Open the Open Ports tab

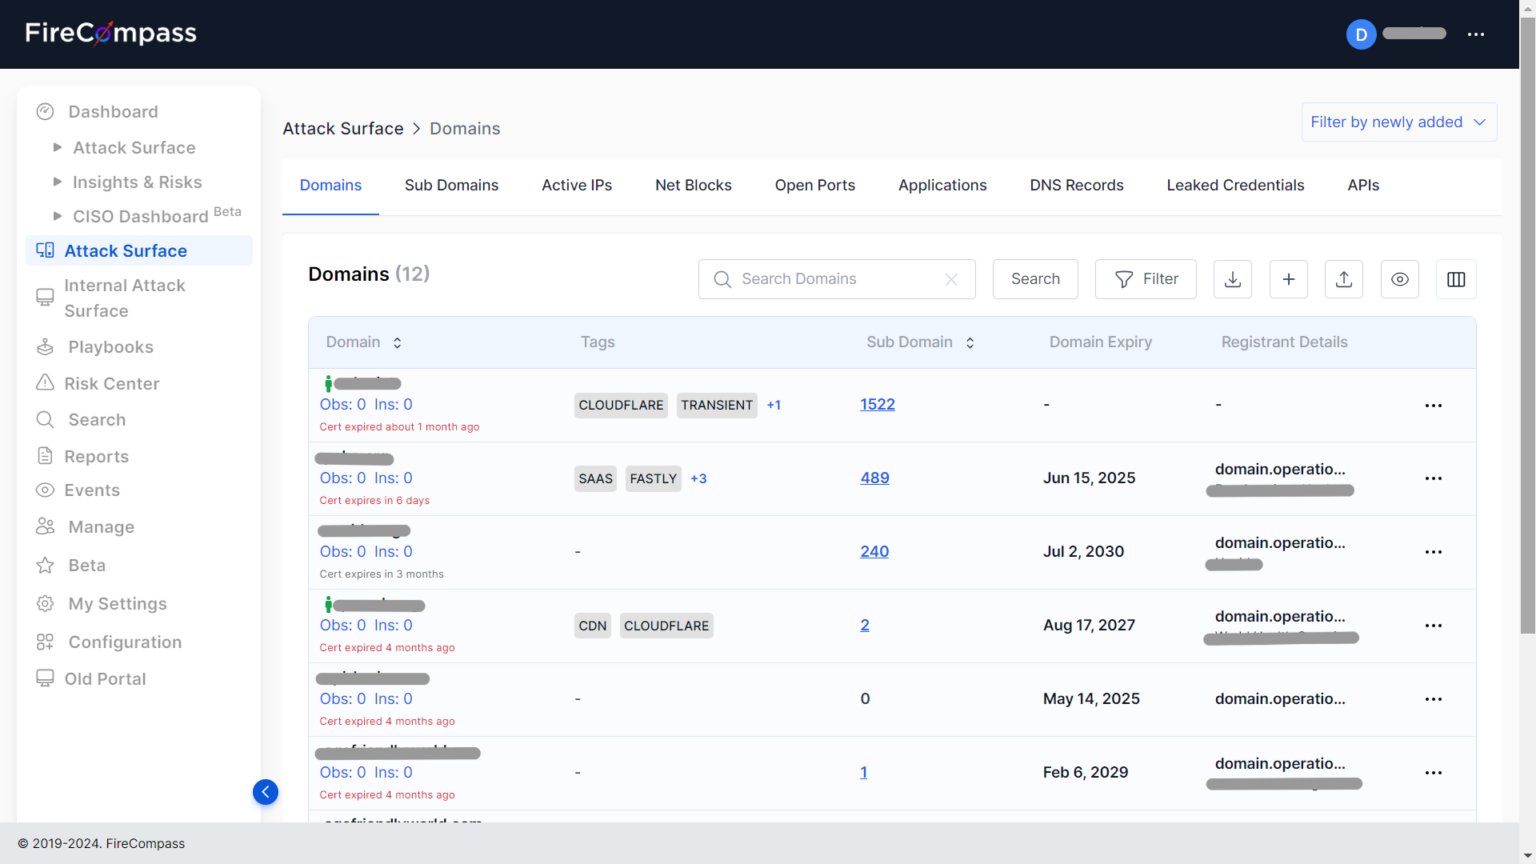[814, 185]
